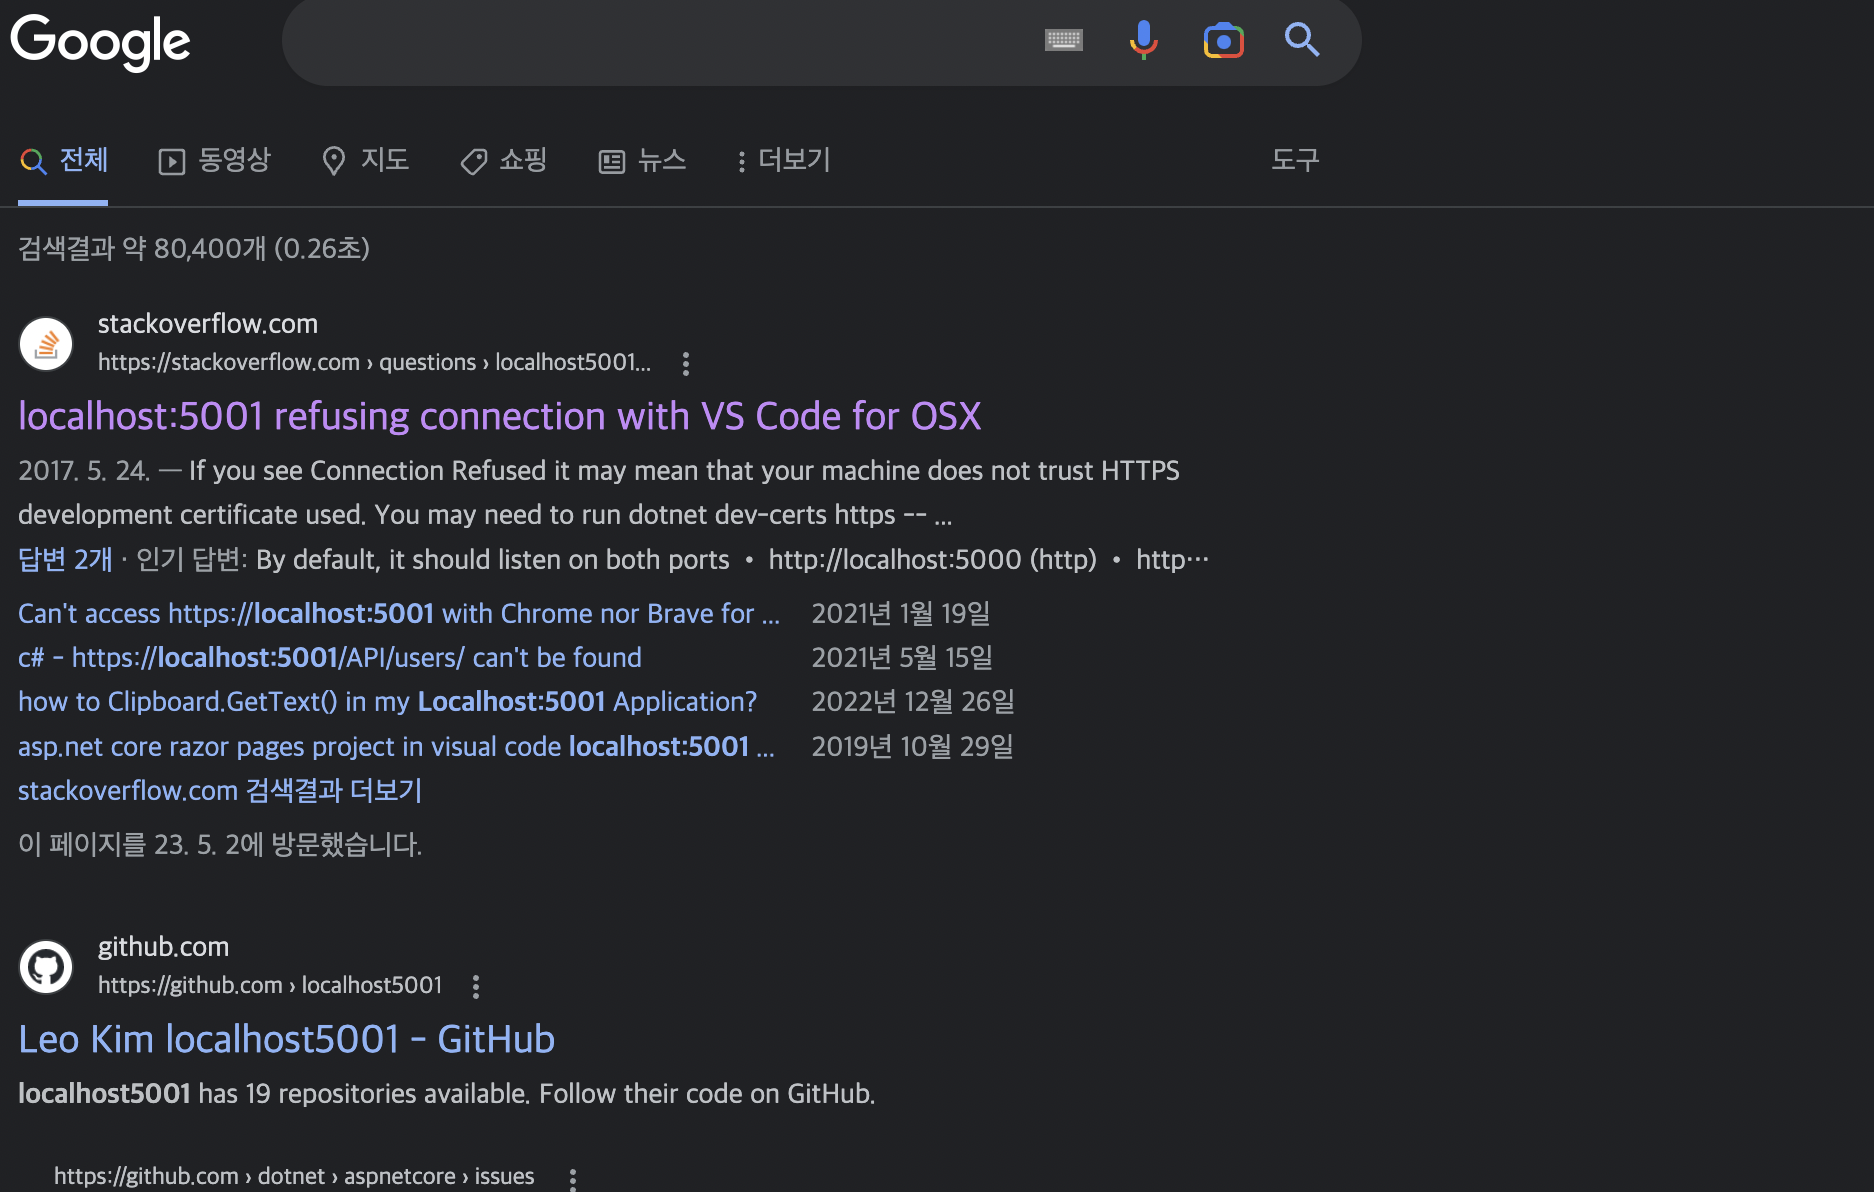1874x1192 pixels.
Task: Click the Google logo
Action: pos(100,42)
